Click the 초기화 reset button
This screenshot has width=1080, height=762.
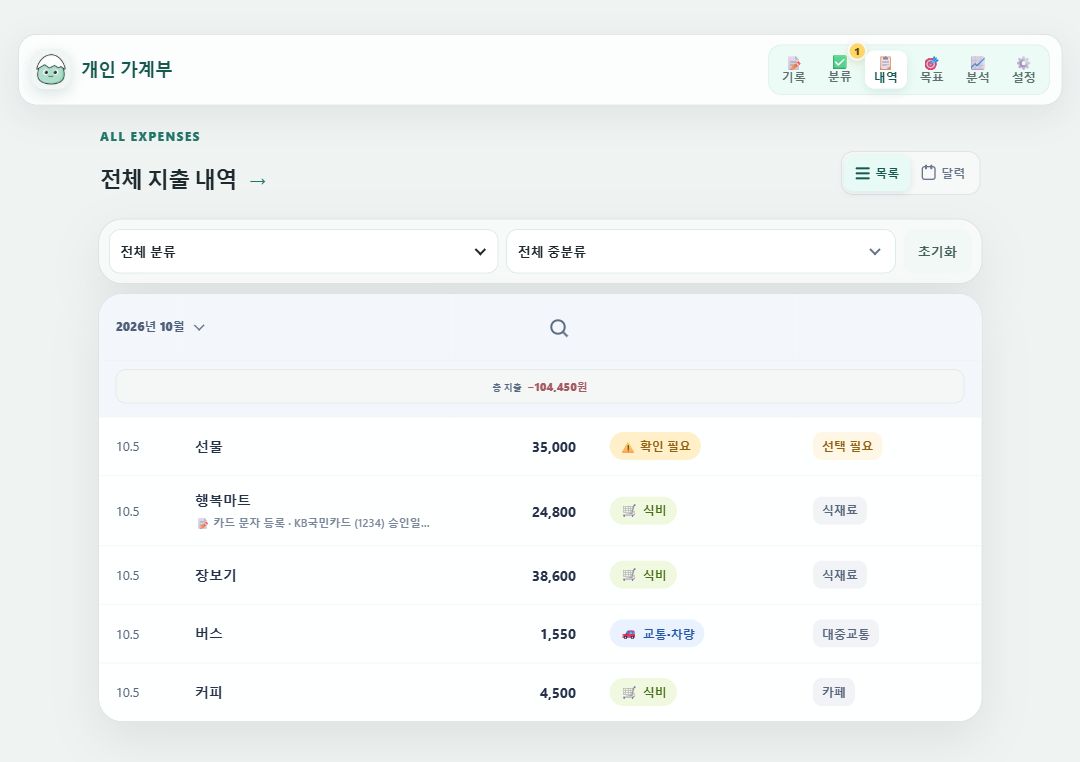(937, 251)
